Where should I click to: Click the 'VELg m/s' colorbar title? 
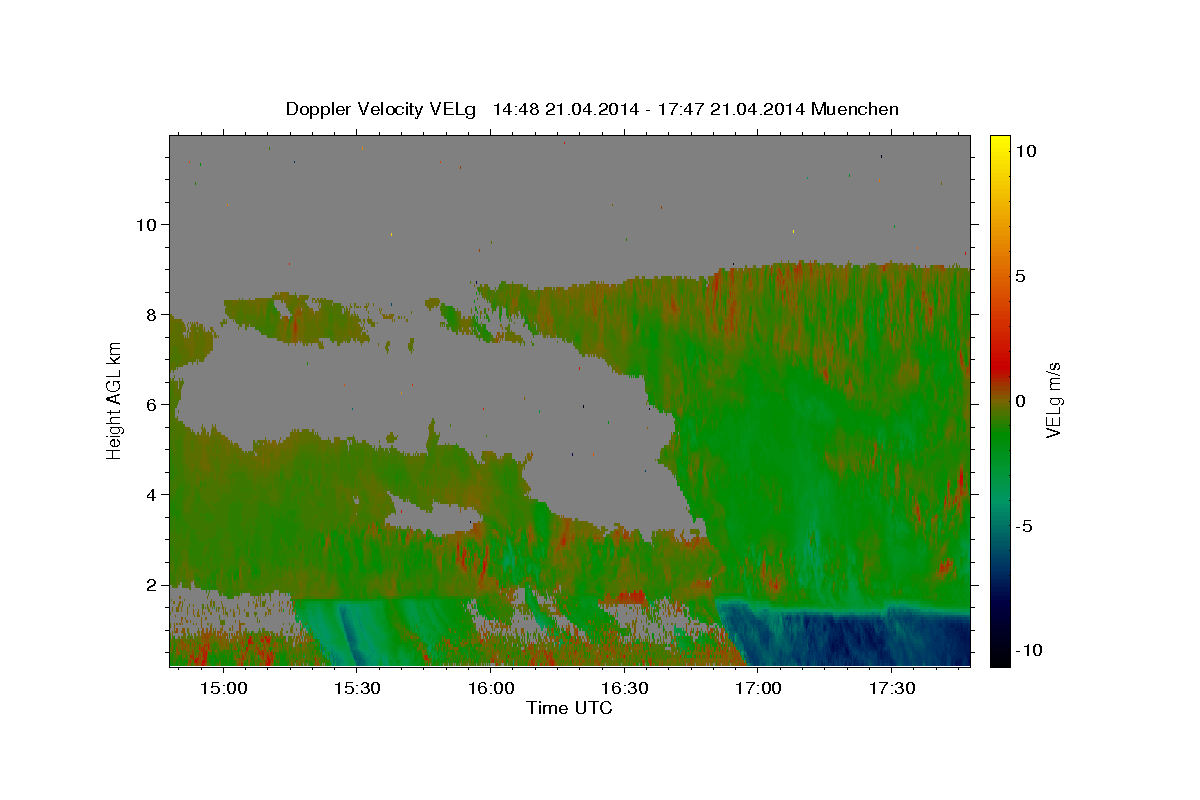(1055, 399)
